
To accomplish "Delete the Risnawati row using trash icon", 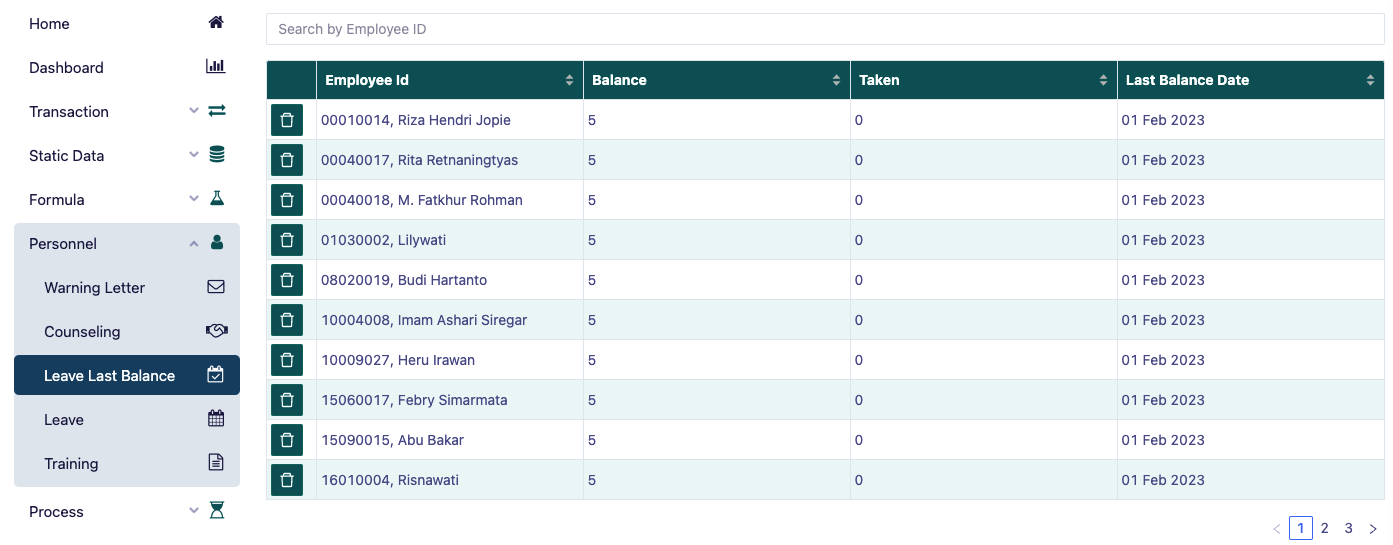I will pos(287,480).
